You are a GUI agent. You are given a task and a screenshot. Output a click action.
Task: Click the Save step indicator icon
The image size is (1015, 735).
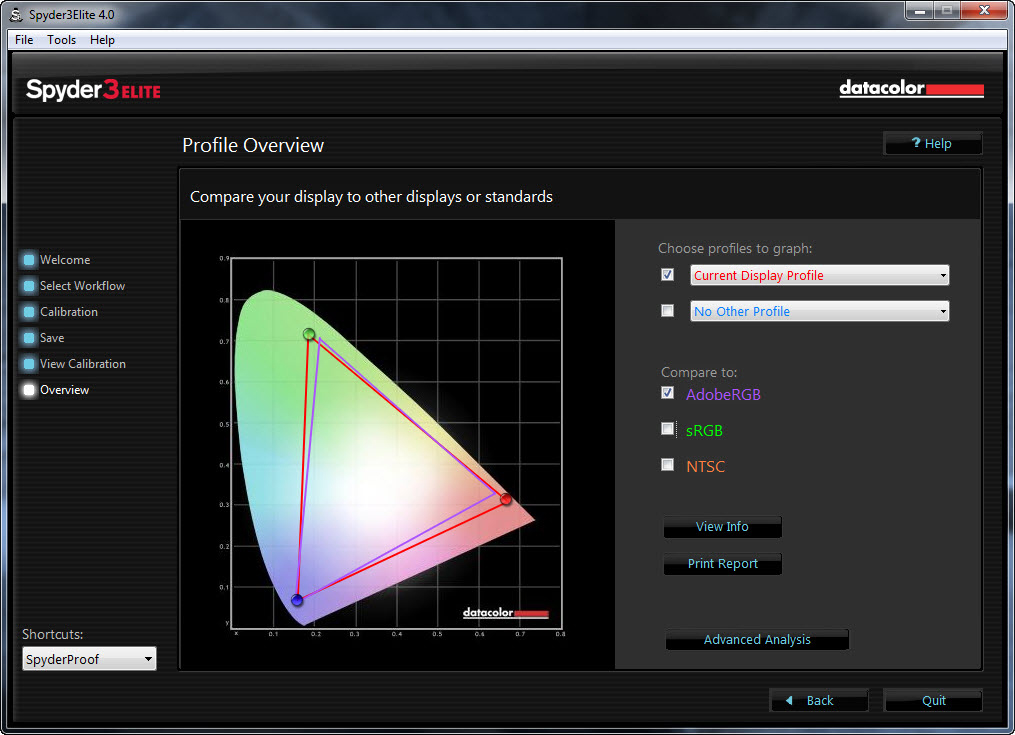click(29, 338)
